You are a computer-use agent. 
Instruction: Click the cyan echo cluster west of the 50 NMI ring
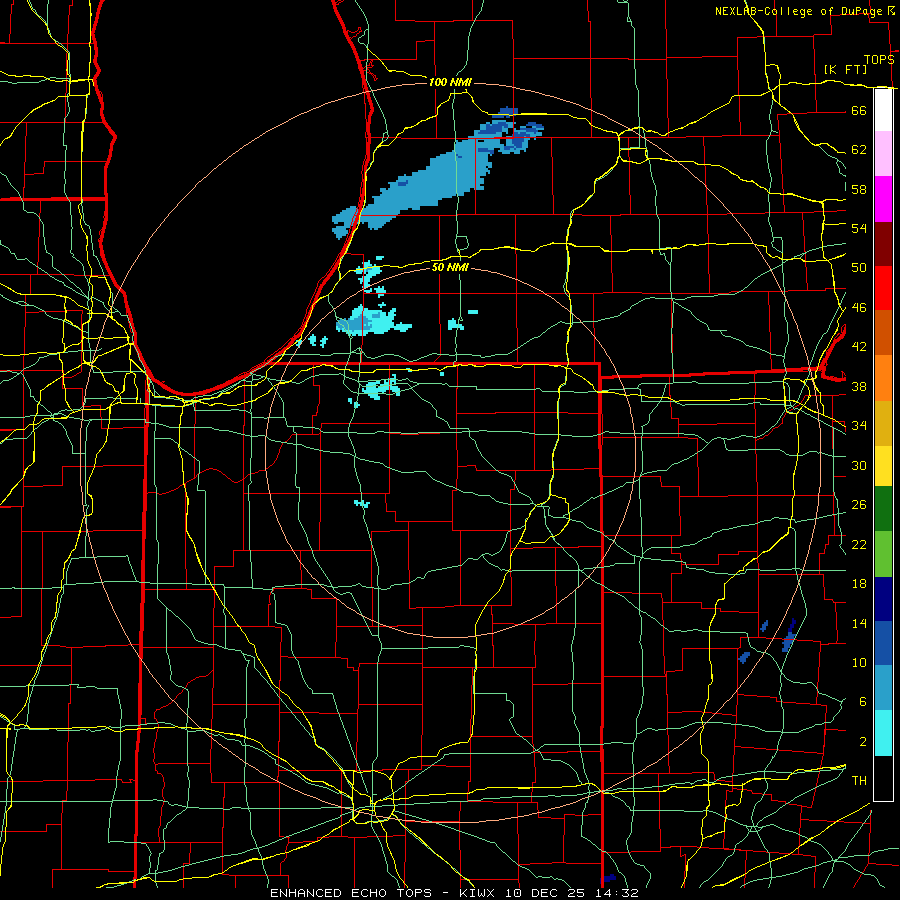372,321
